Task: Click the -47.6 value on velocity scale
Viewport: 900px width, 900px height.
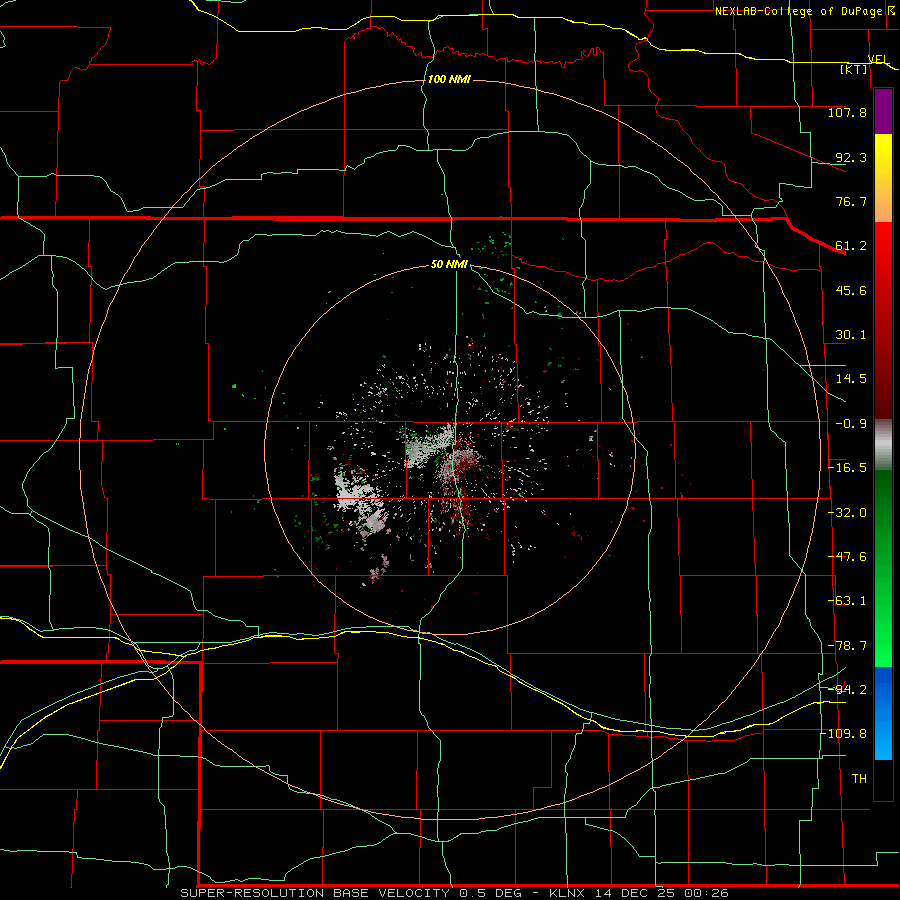Action: (847, 557)
